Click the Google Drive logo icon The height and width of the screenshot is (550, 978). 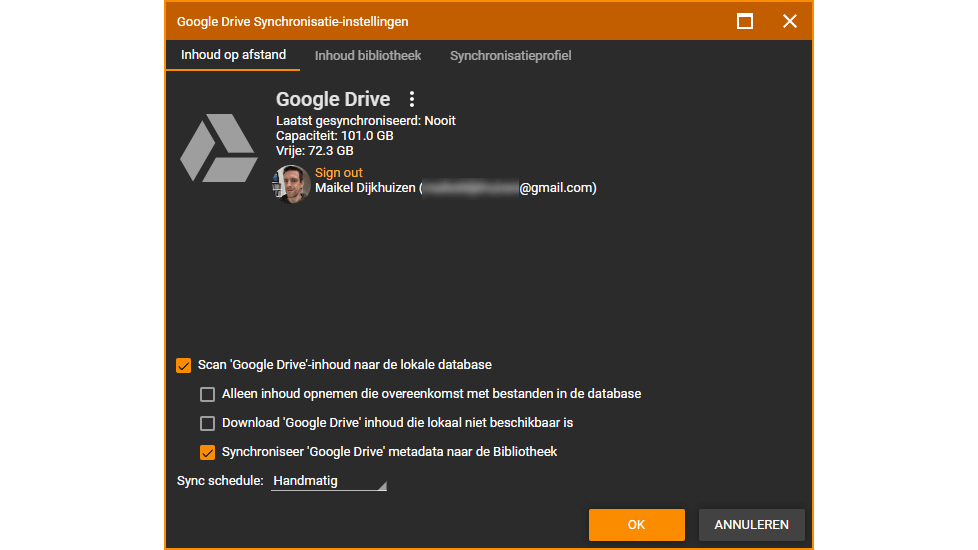coord(219,148)
